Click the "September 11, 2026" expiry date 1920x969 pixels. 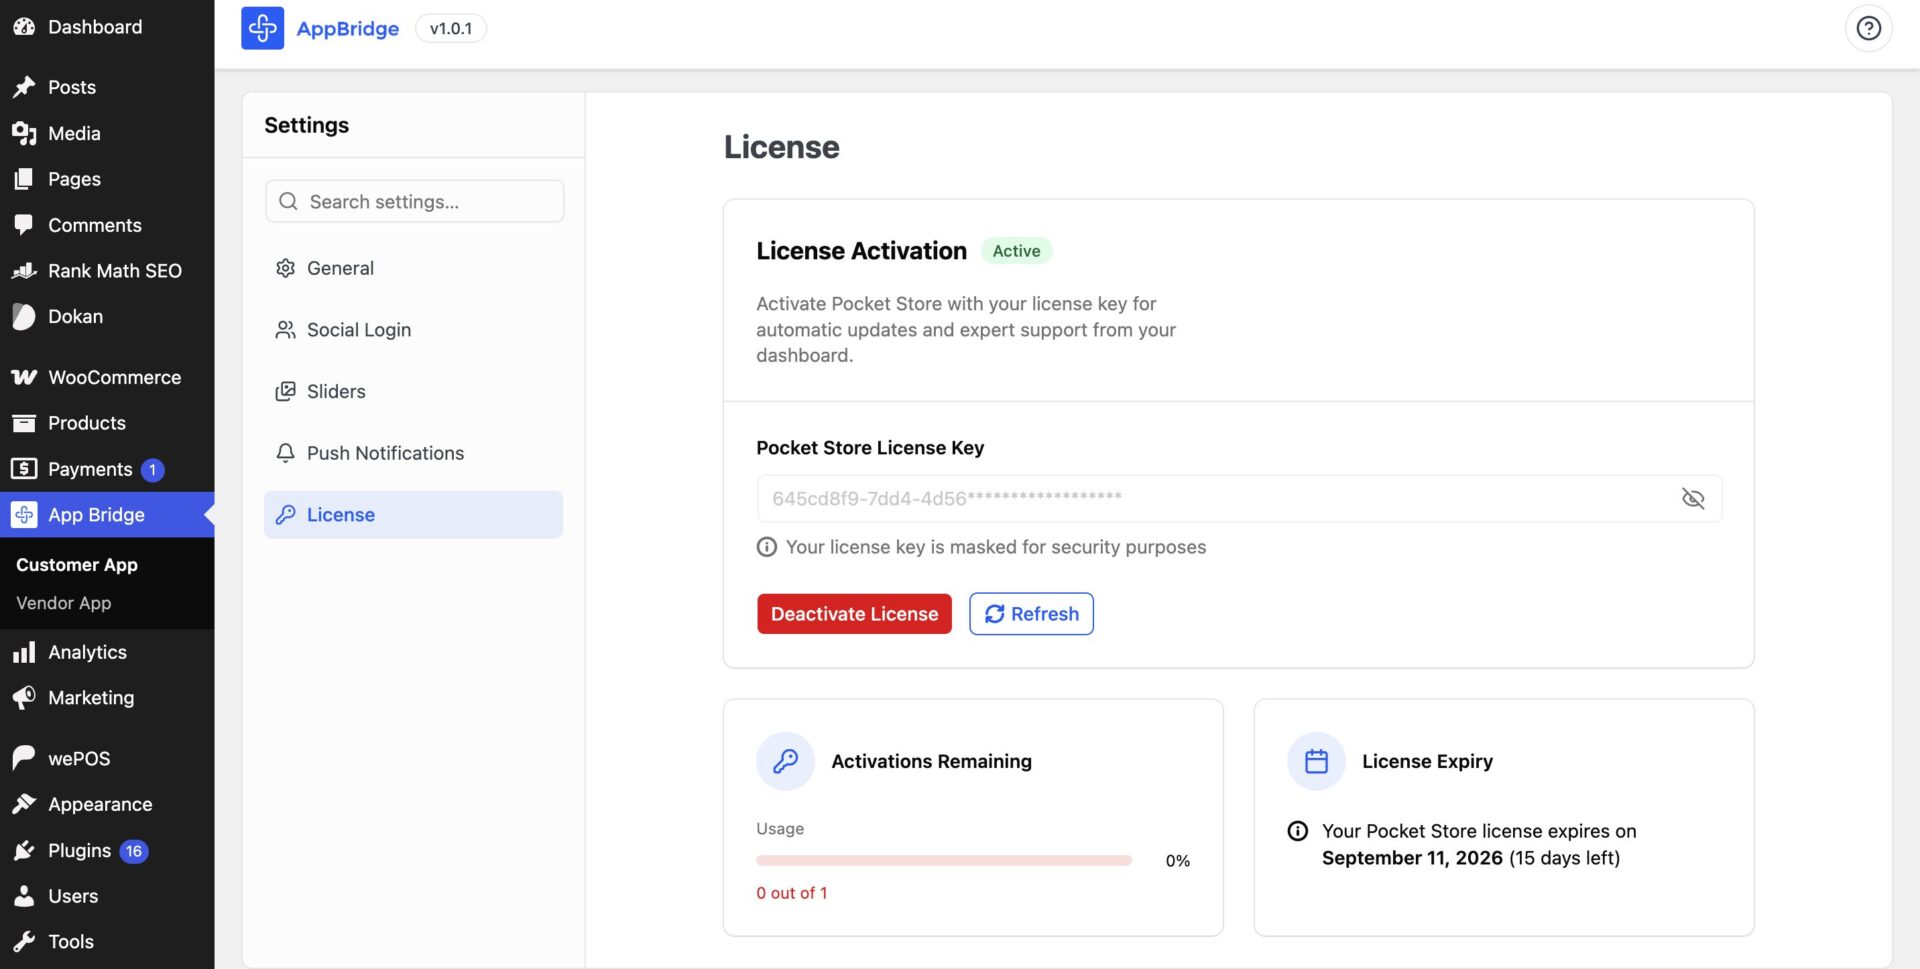coord(1412,858)
